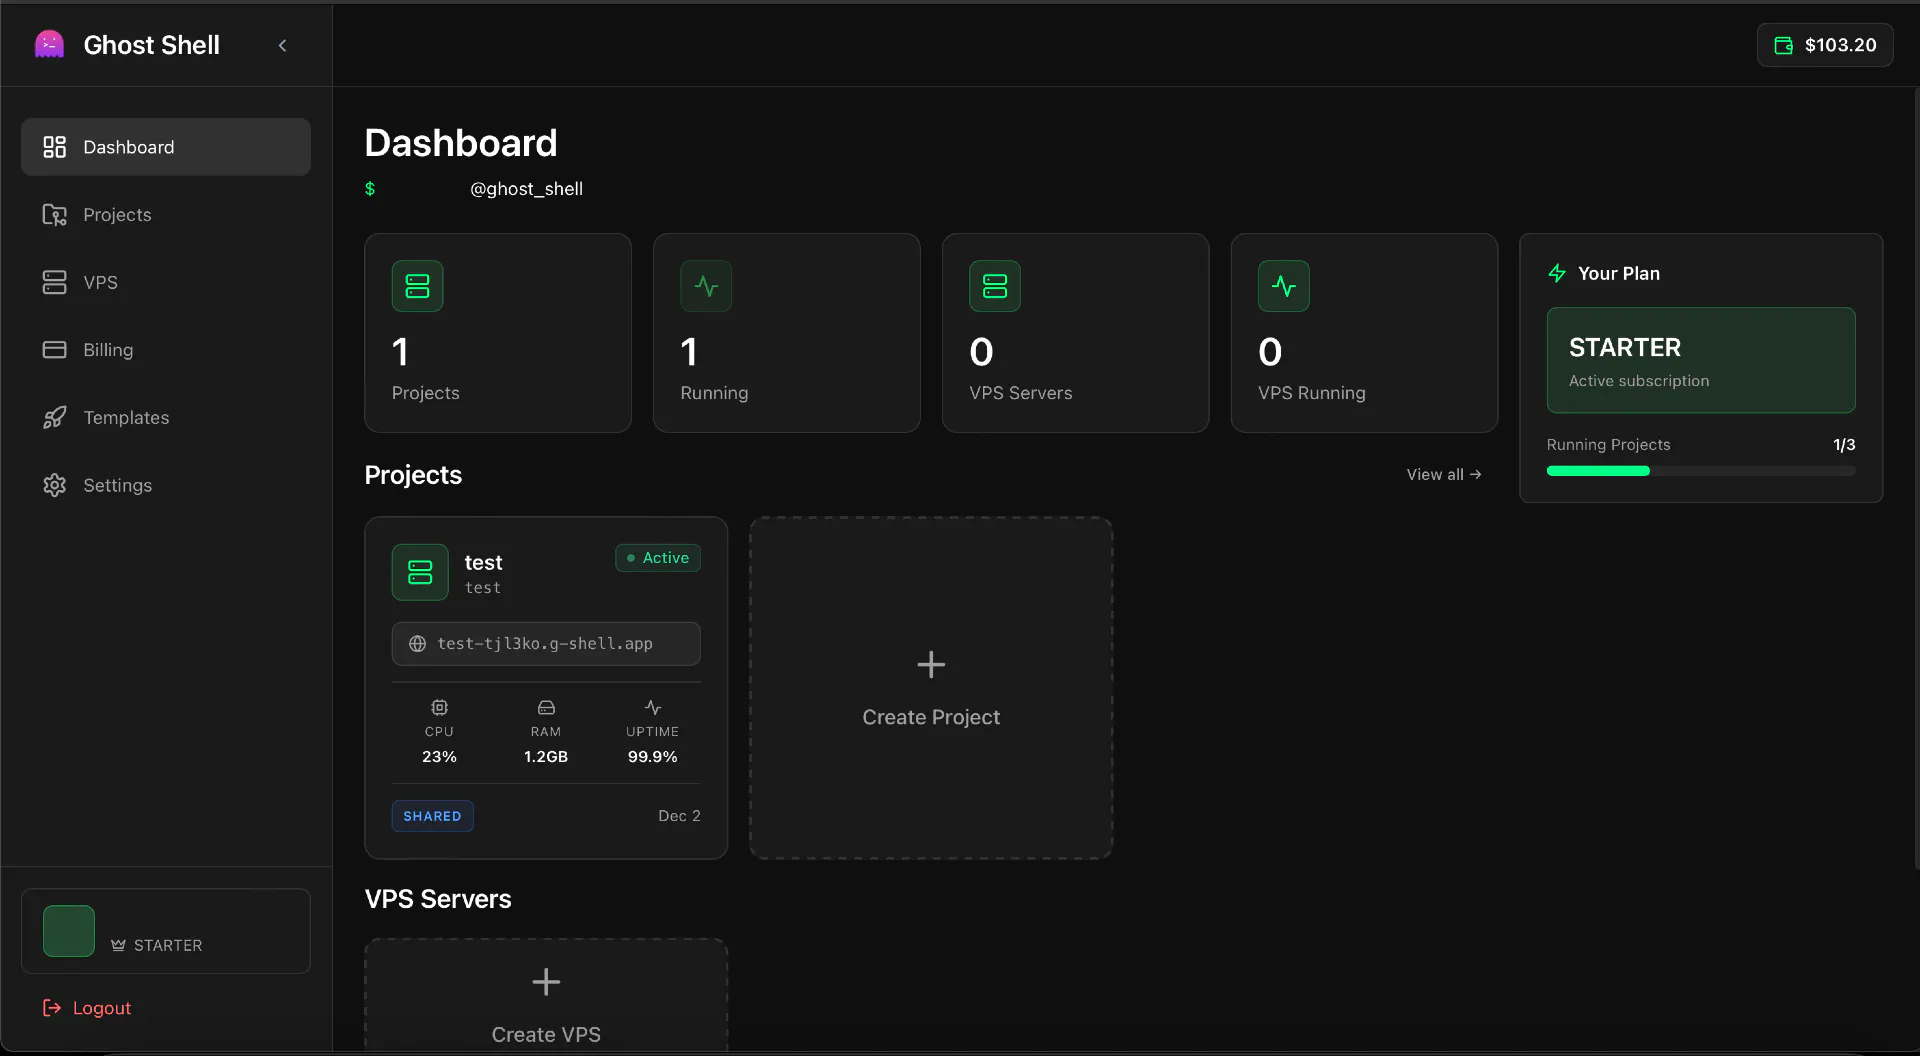Click the Templates rocket icon in sidebar
The height and width of the screenshot is (1056, 1920).
tap(54, 417)
